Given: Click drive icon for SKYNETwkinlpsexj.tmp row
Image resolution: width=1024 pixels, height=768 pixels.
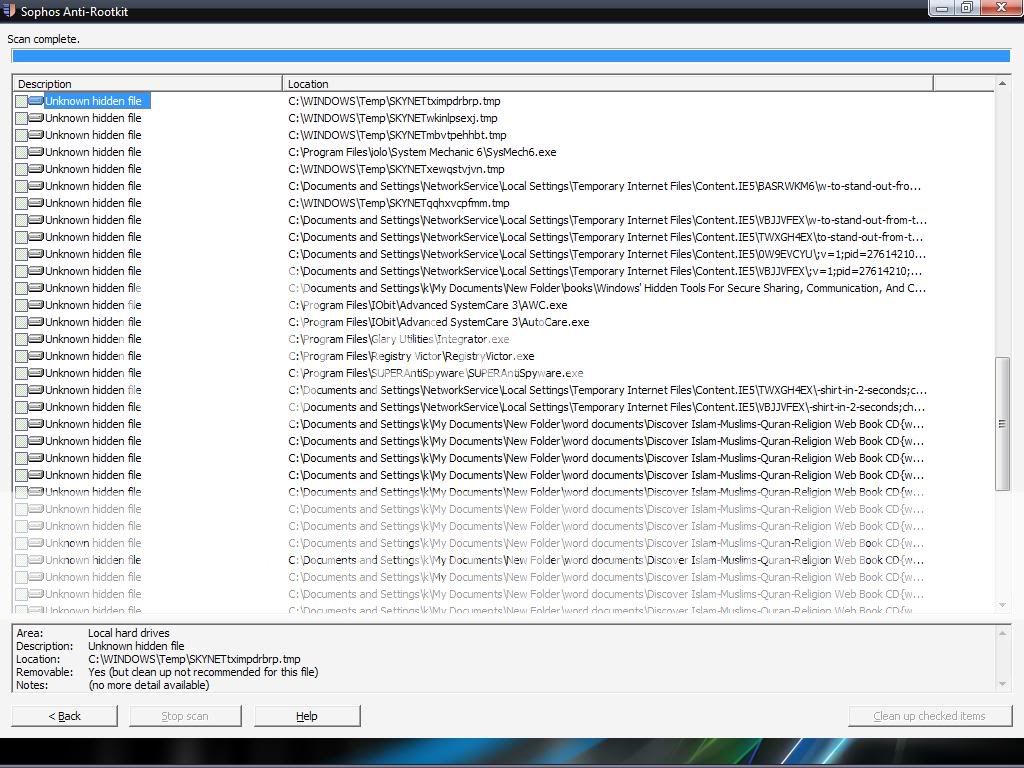Looking at the screenshot, I should point(36,118).
